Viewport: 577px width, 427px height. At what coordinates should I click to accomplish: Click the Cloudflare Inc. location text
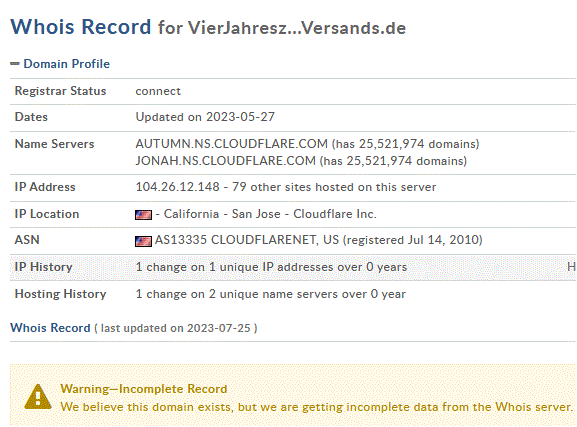coord(334,214)
